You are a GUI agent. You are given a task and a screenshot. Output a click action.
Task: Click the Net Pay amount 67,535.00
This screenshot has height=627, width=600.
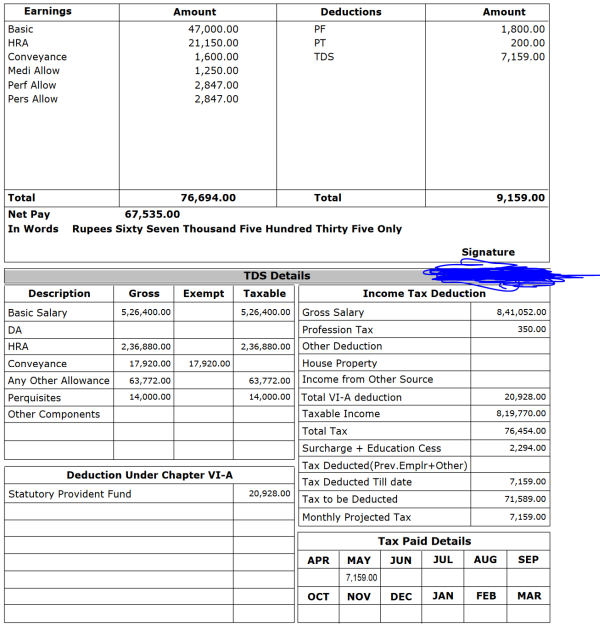click(152, 214)
